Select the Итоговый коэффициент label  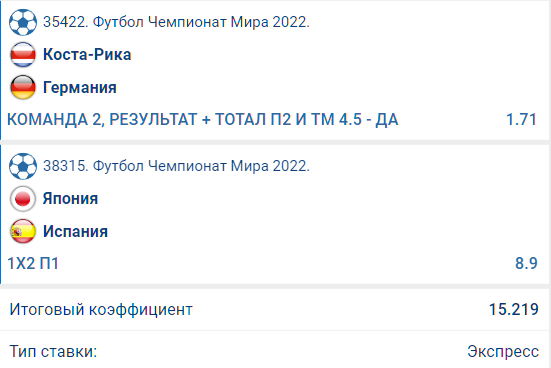(x=101, y=310)
